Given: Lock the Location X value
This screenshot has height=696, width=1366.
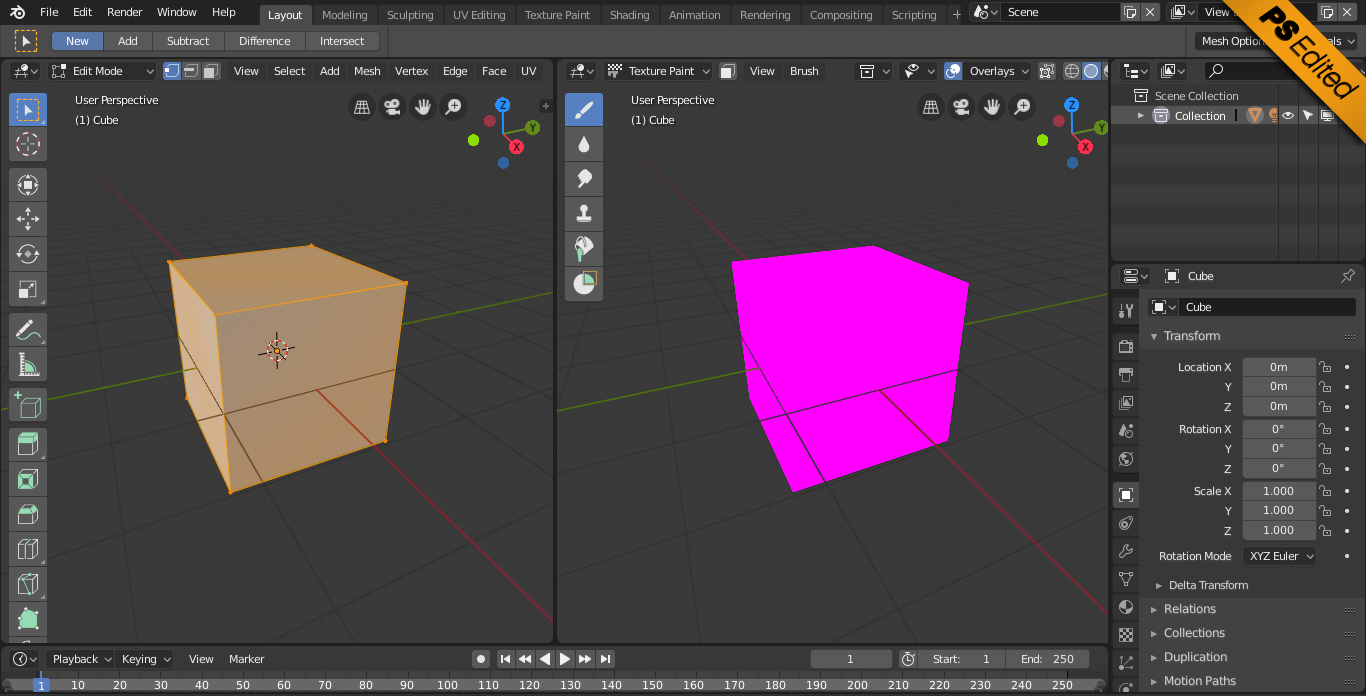Looking at the screenshot, I should point(1326,367).
